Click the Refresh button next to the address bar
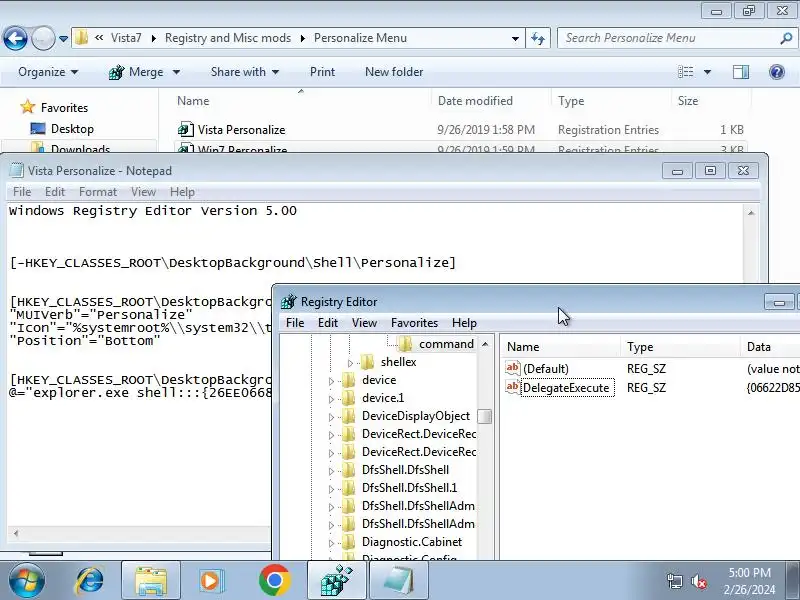The height and width of the screenshot is (600, 800). click(538, 38)
